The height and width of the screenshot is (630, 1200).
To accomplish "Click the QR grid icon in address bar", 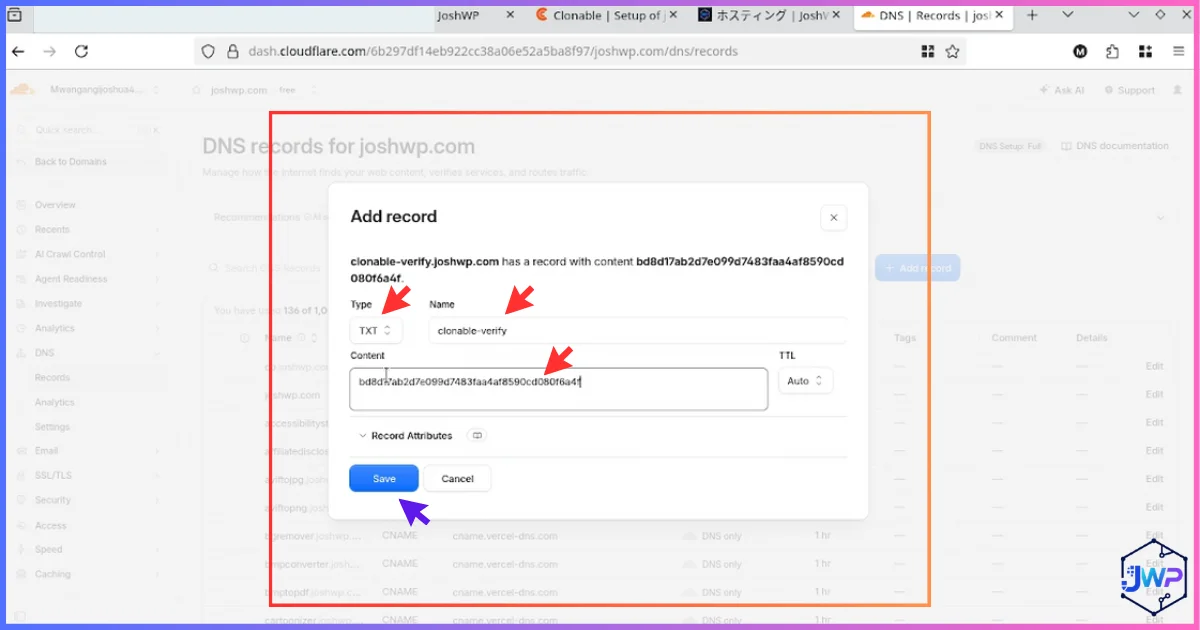I will coord(928,51).
